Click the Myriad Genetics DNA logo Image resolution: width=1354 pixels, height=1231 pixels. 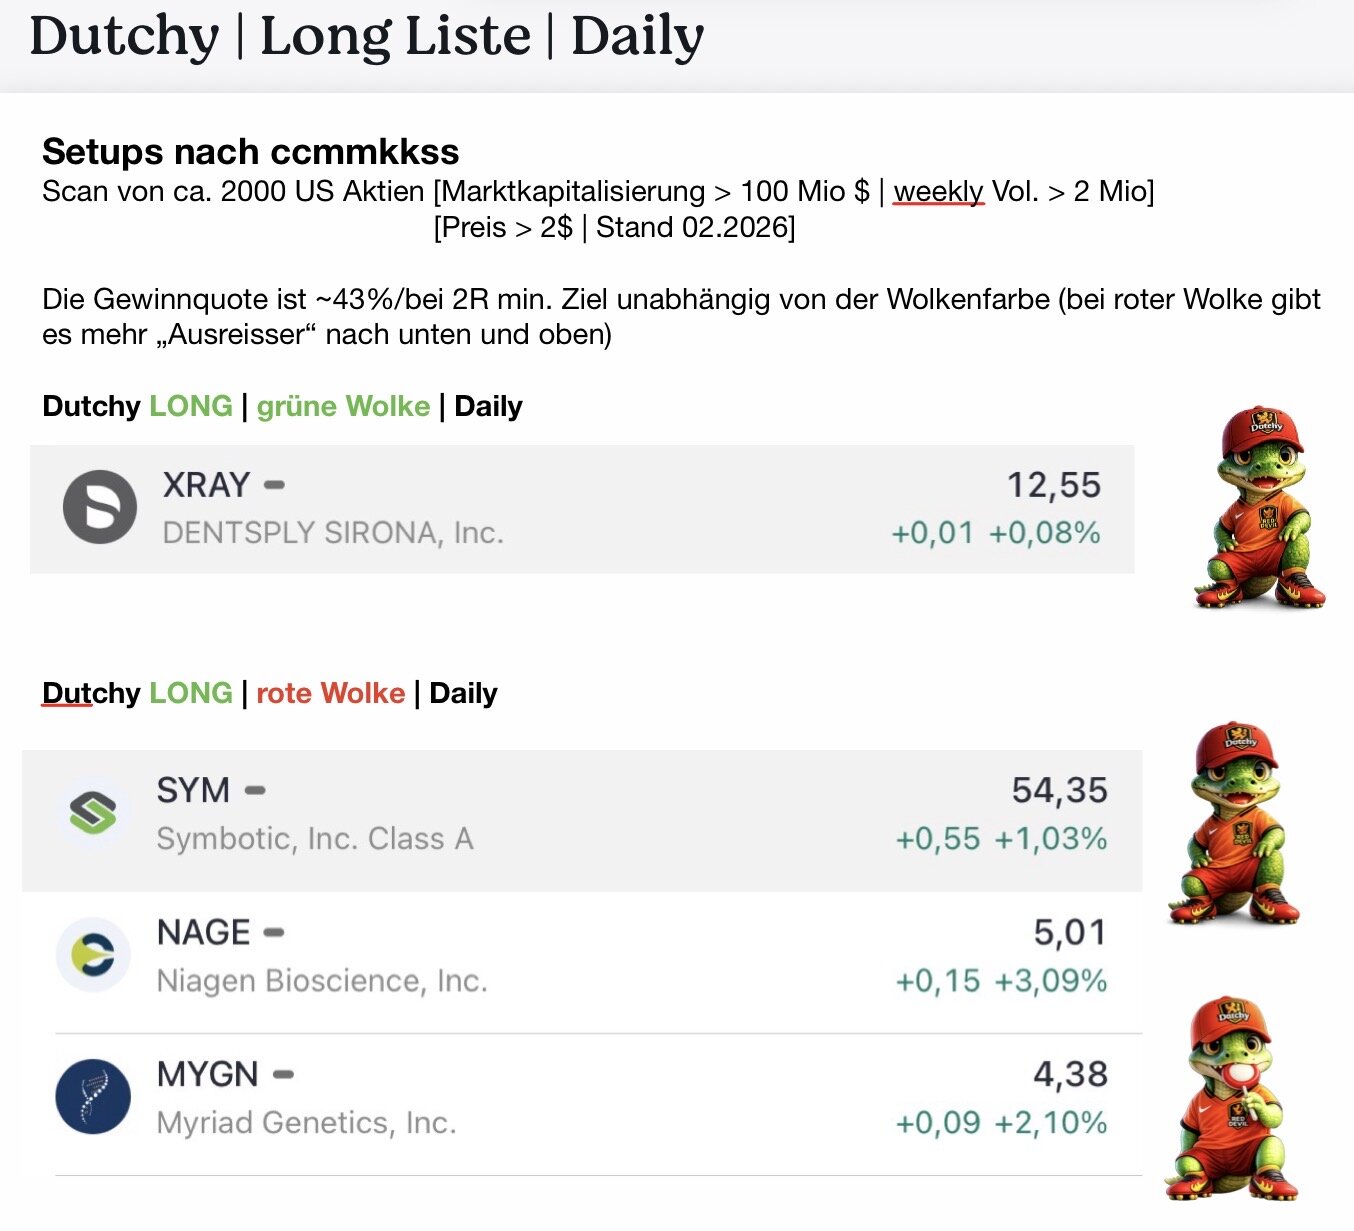(93, 1097)
